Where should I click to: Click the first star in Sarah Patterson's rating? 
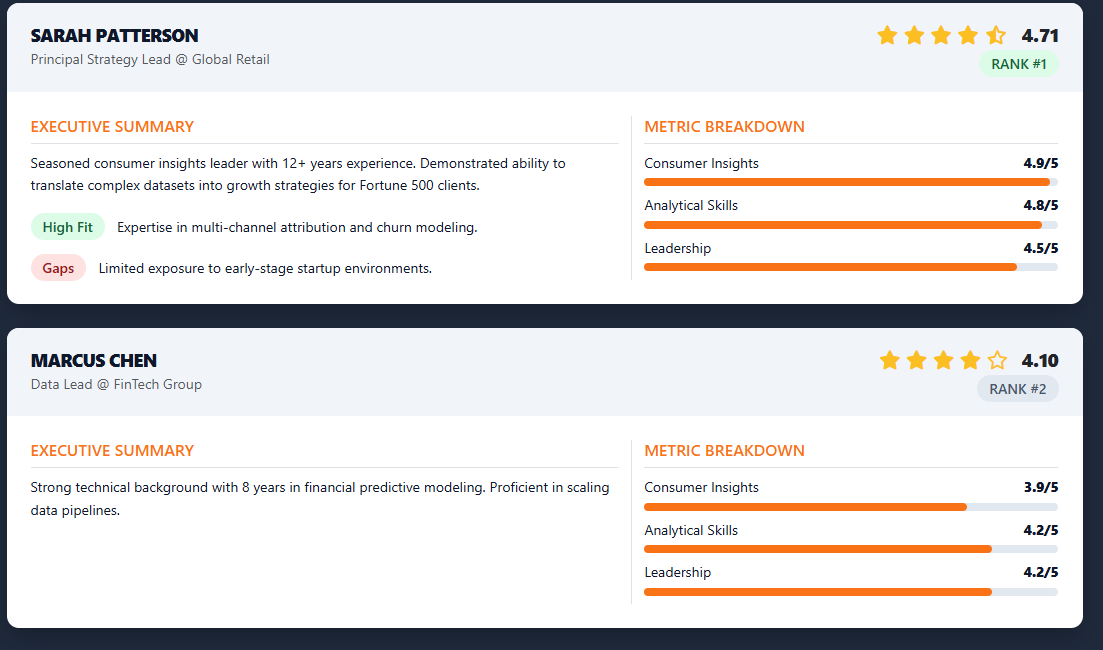(x=887, y=36)
